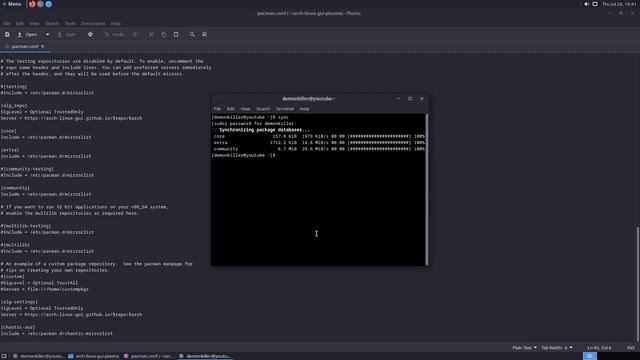Click the volume speaker icon in system tray
The width and height of the screenshot is (640, 360).
pyautogui.click(x=586, y=4)
